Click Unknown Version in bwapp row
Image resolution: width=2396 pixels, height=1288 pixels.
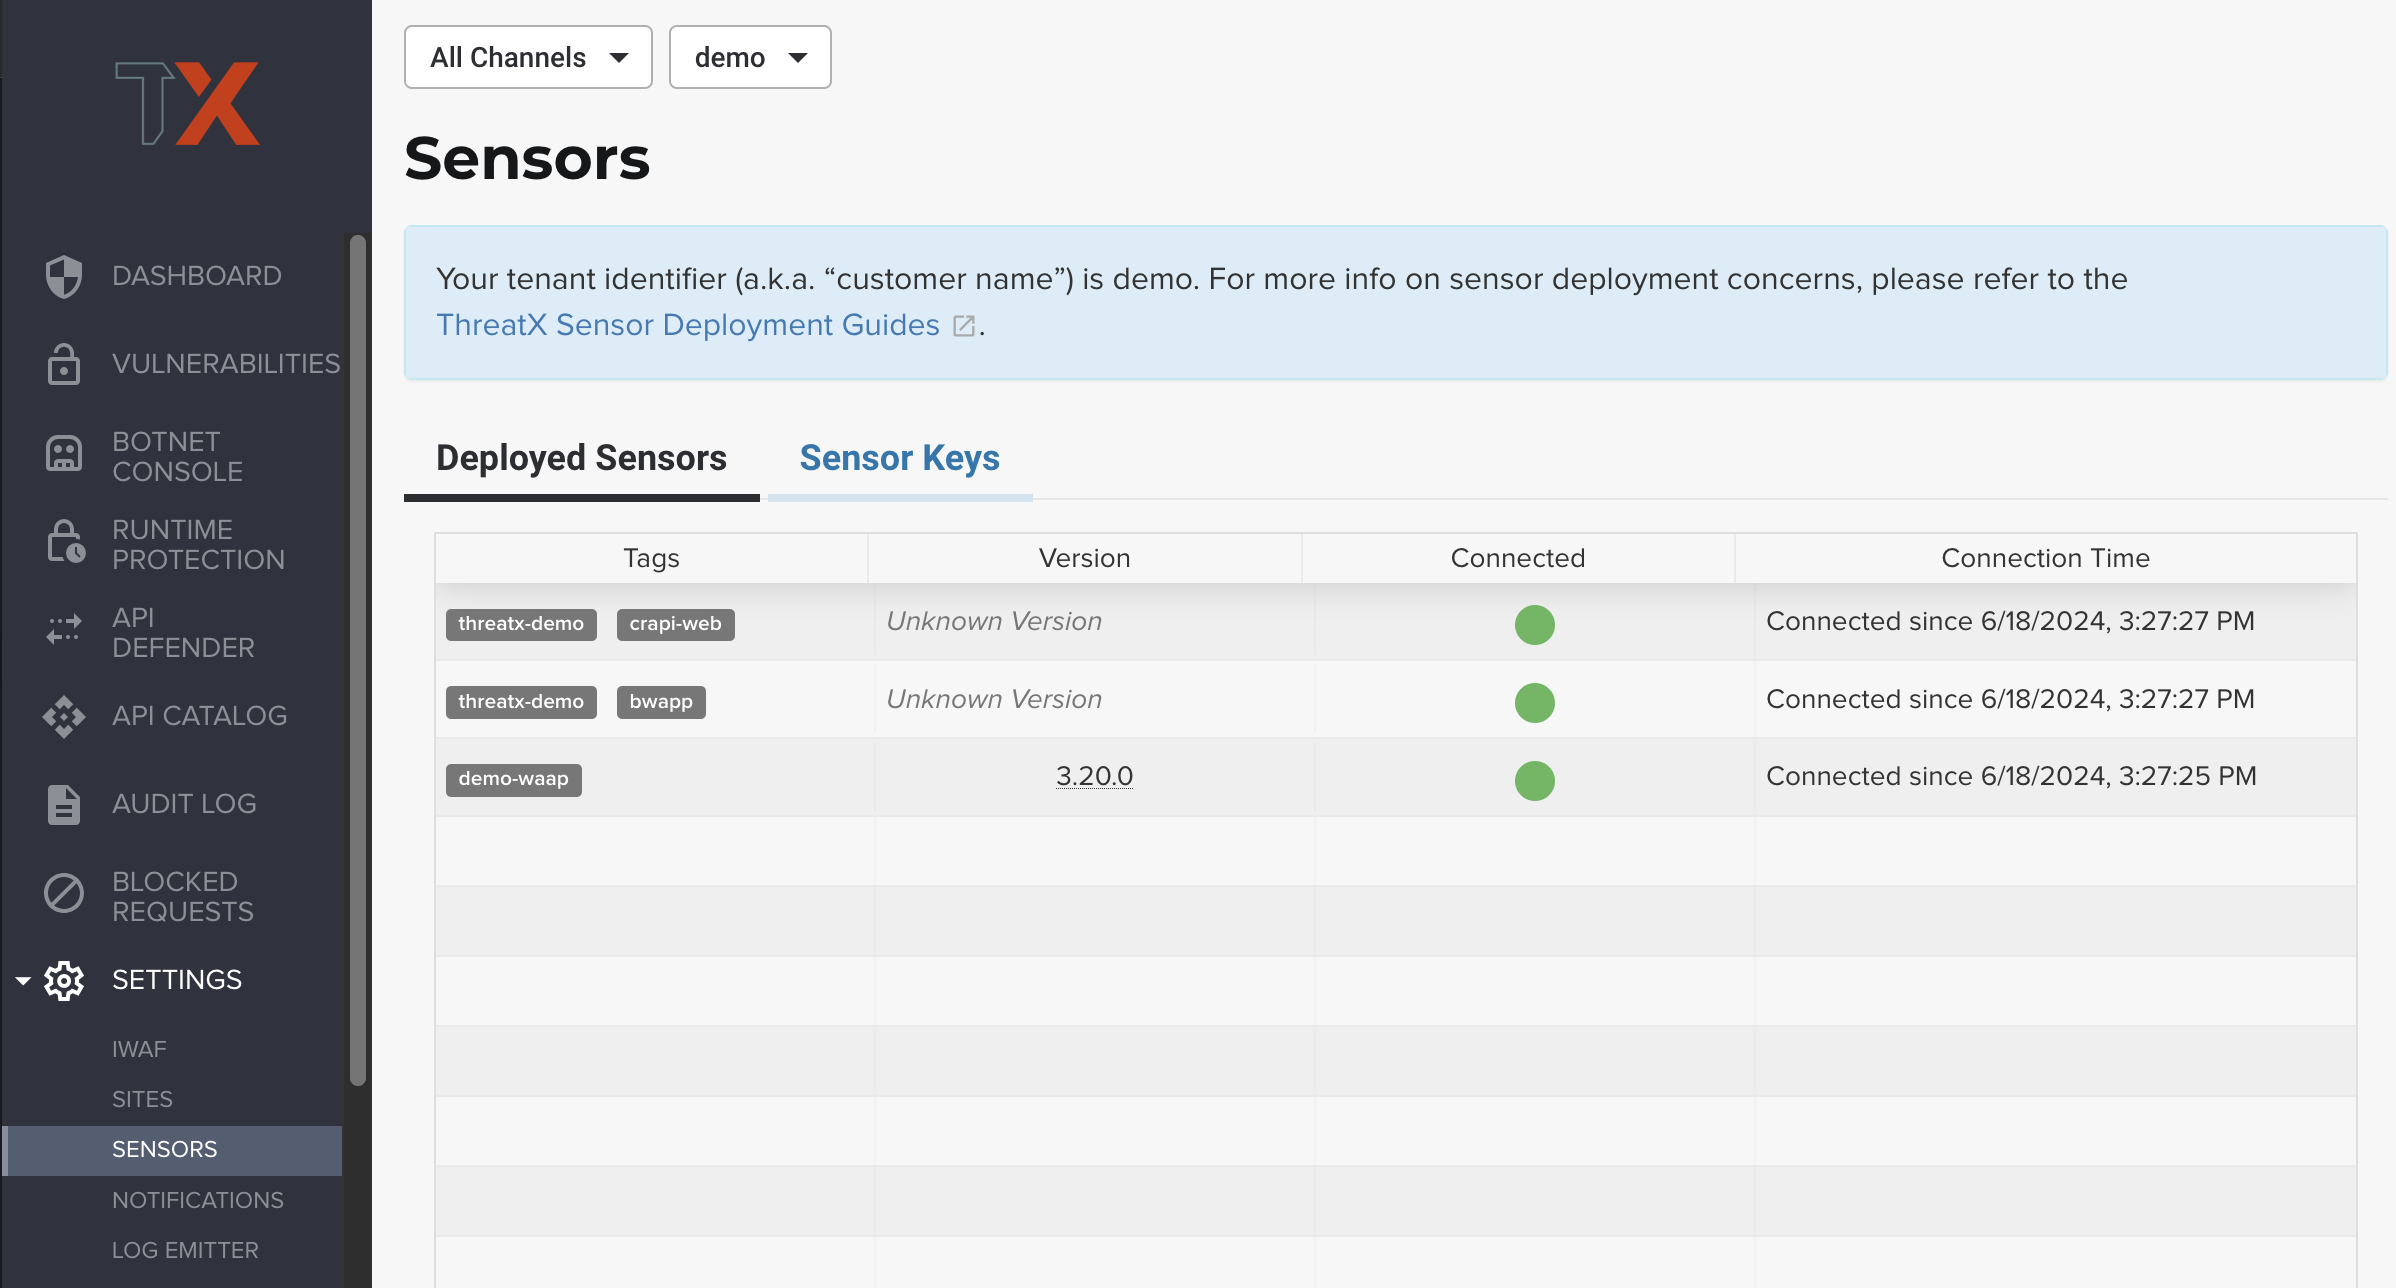point(994,699)
